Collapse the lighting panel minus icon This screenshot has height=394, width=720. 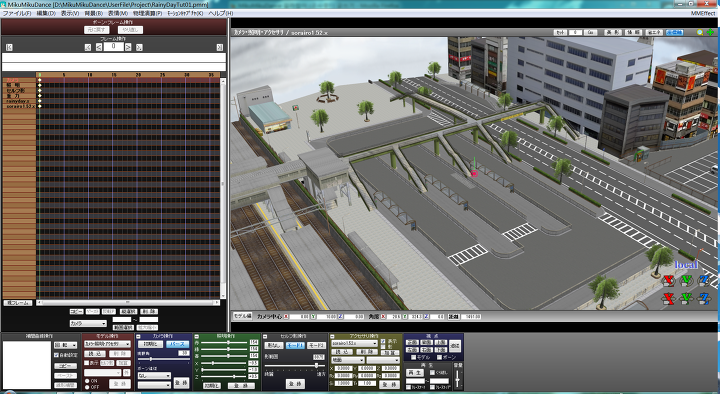tap(197, 337)
